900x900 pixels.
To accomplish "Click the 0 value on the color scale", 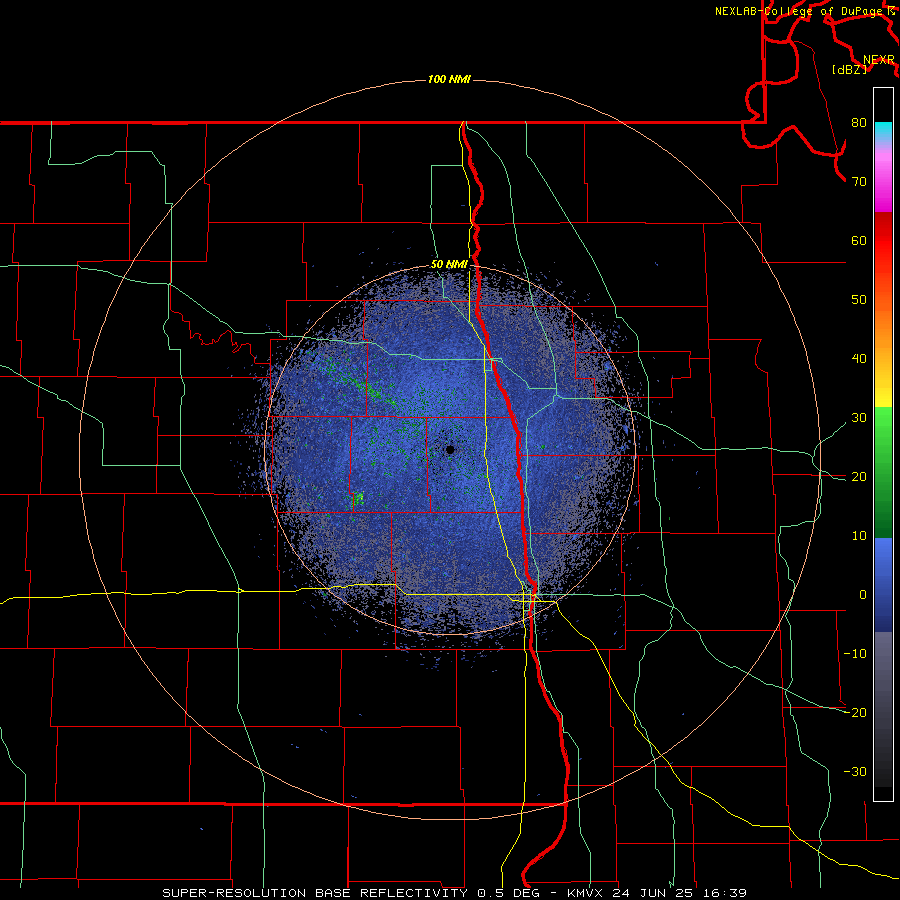I will [863, 595].
